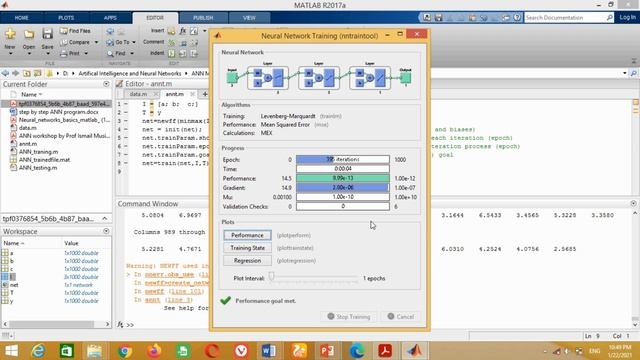The height and width of the screenshot is (360, 640).
Task: Open Google Chrome from taskbar
Action: click(125, 351)
